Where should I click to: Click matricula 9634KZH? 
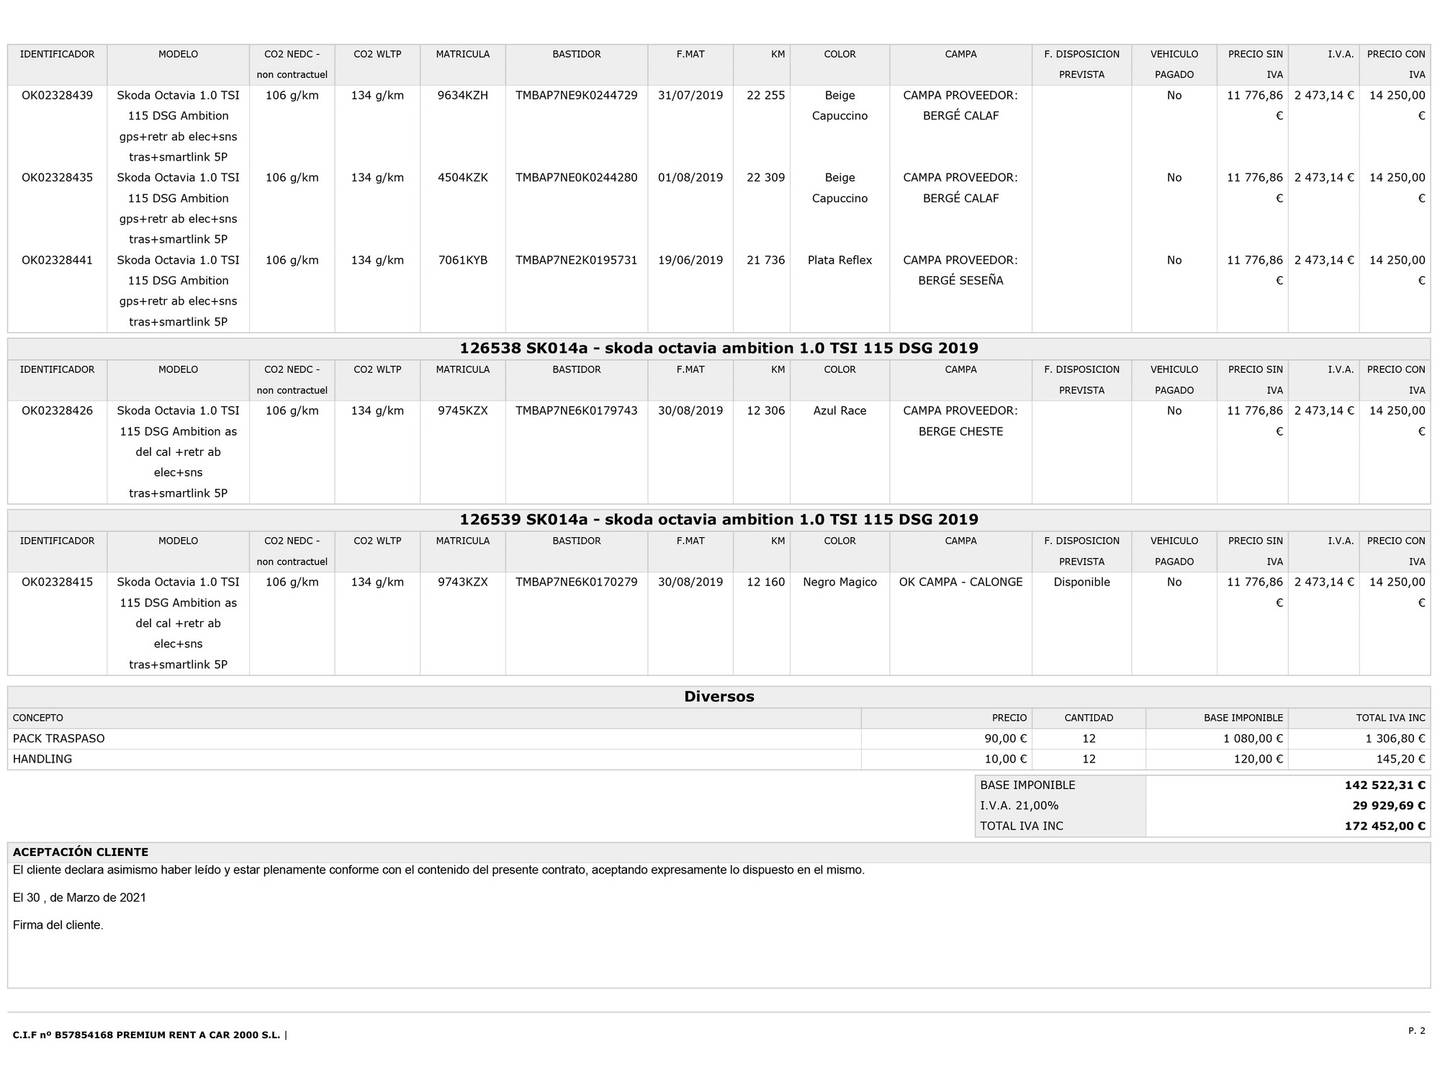coord(463,96)
